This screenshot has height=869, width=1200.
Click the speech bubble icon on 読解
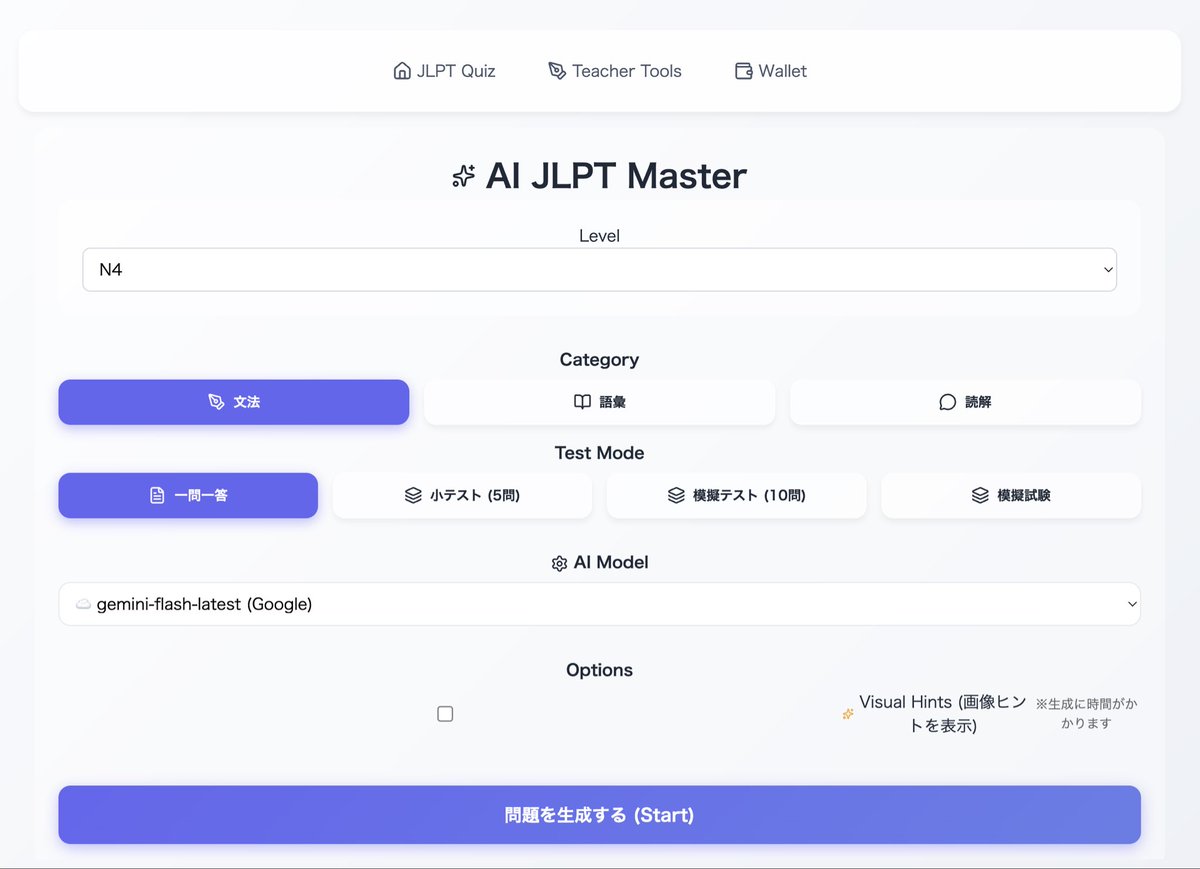coord(948,402)
